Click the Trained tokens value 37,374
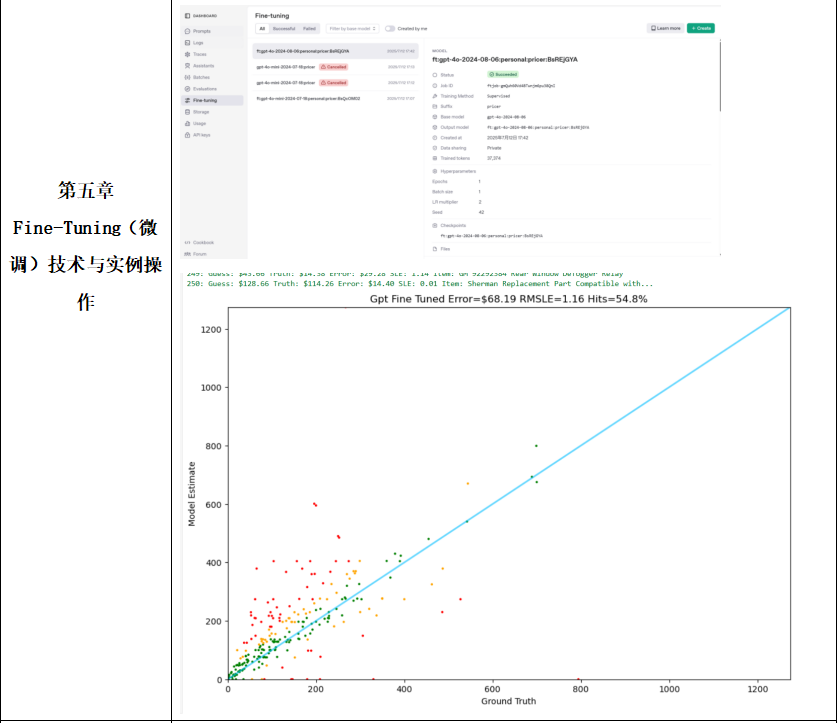 click(x=493, y=158)
